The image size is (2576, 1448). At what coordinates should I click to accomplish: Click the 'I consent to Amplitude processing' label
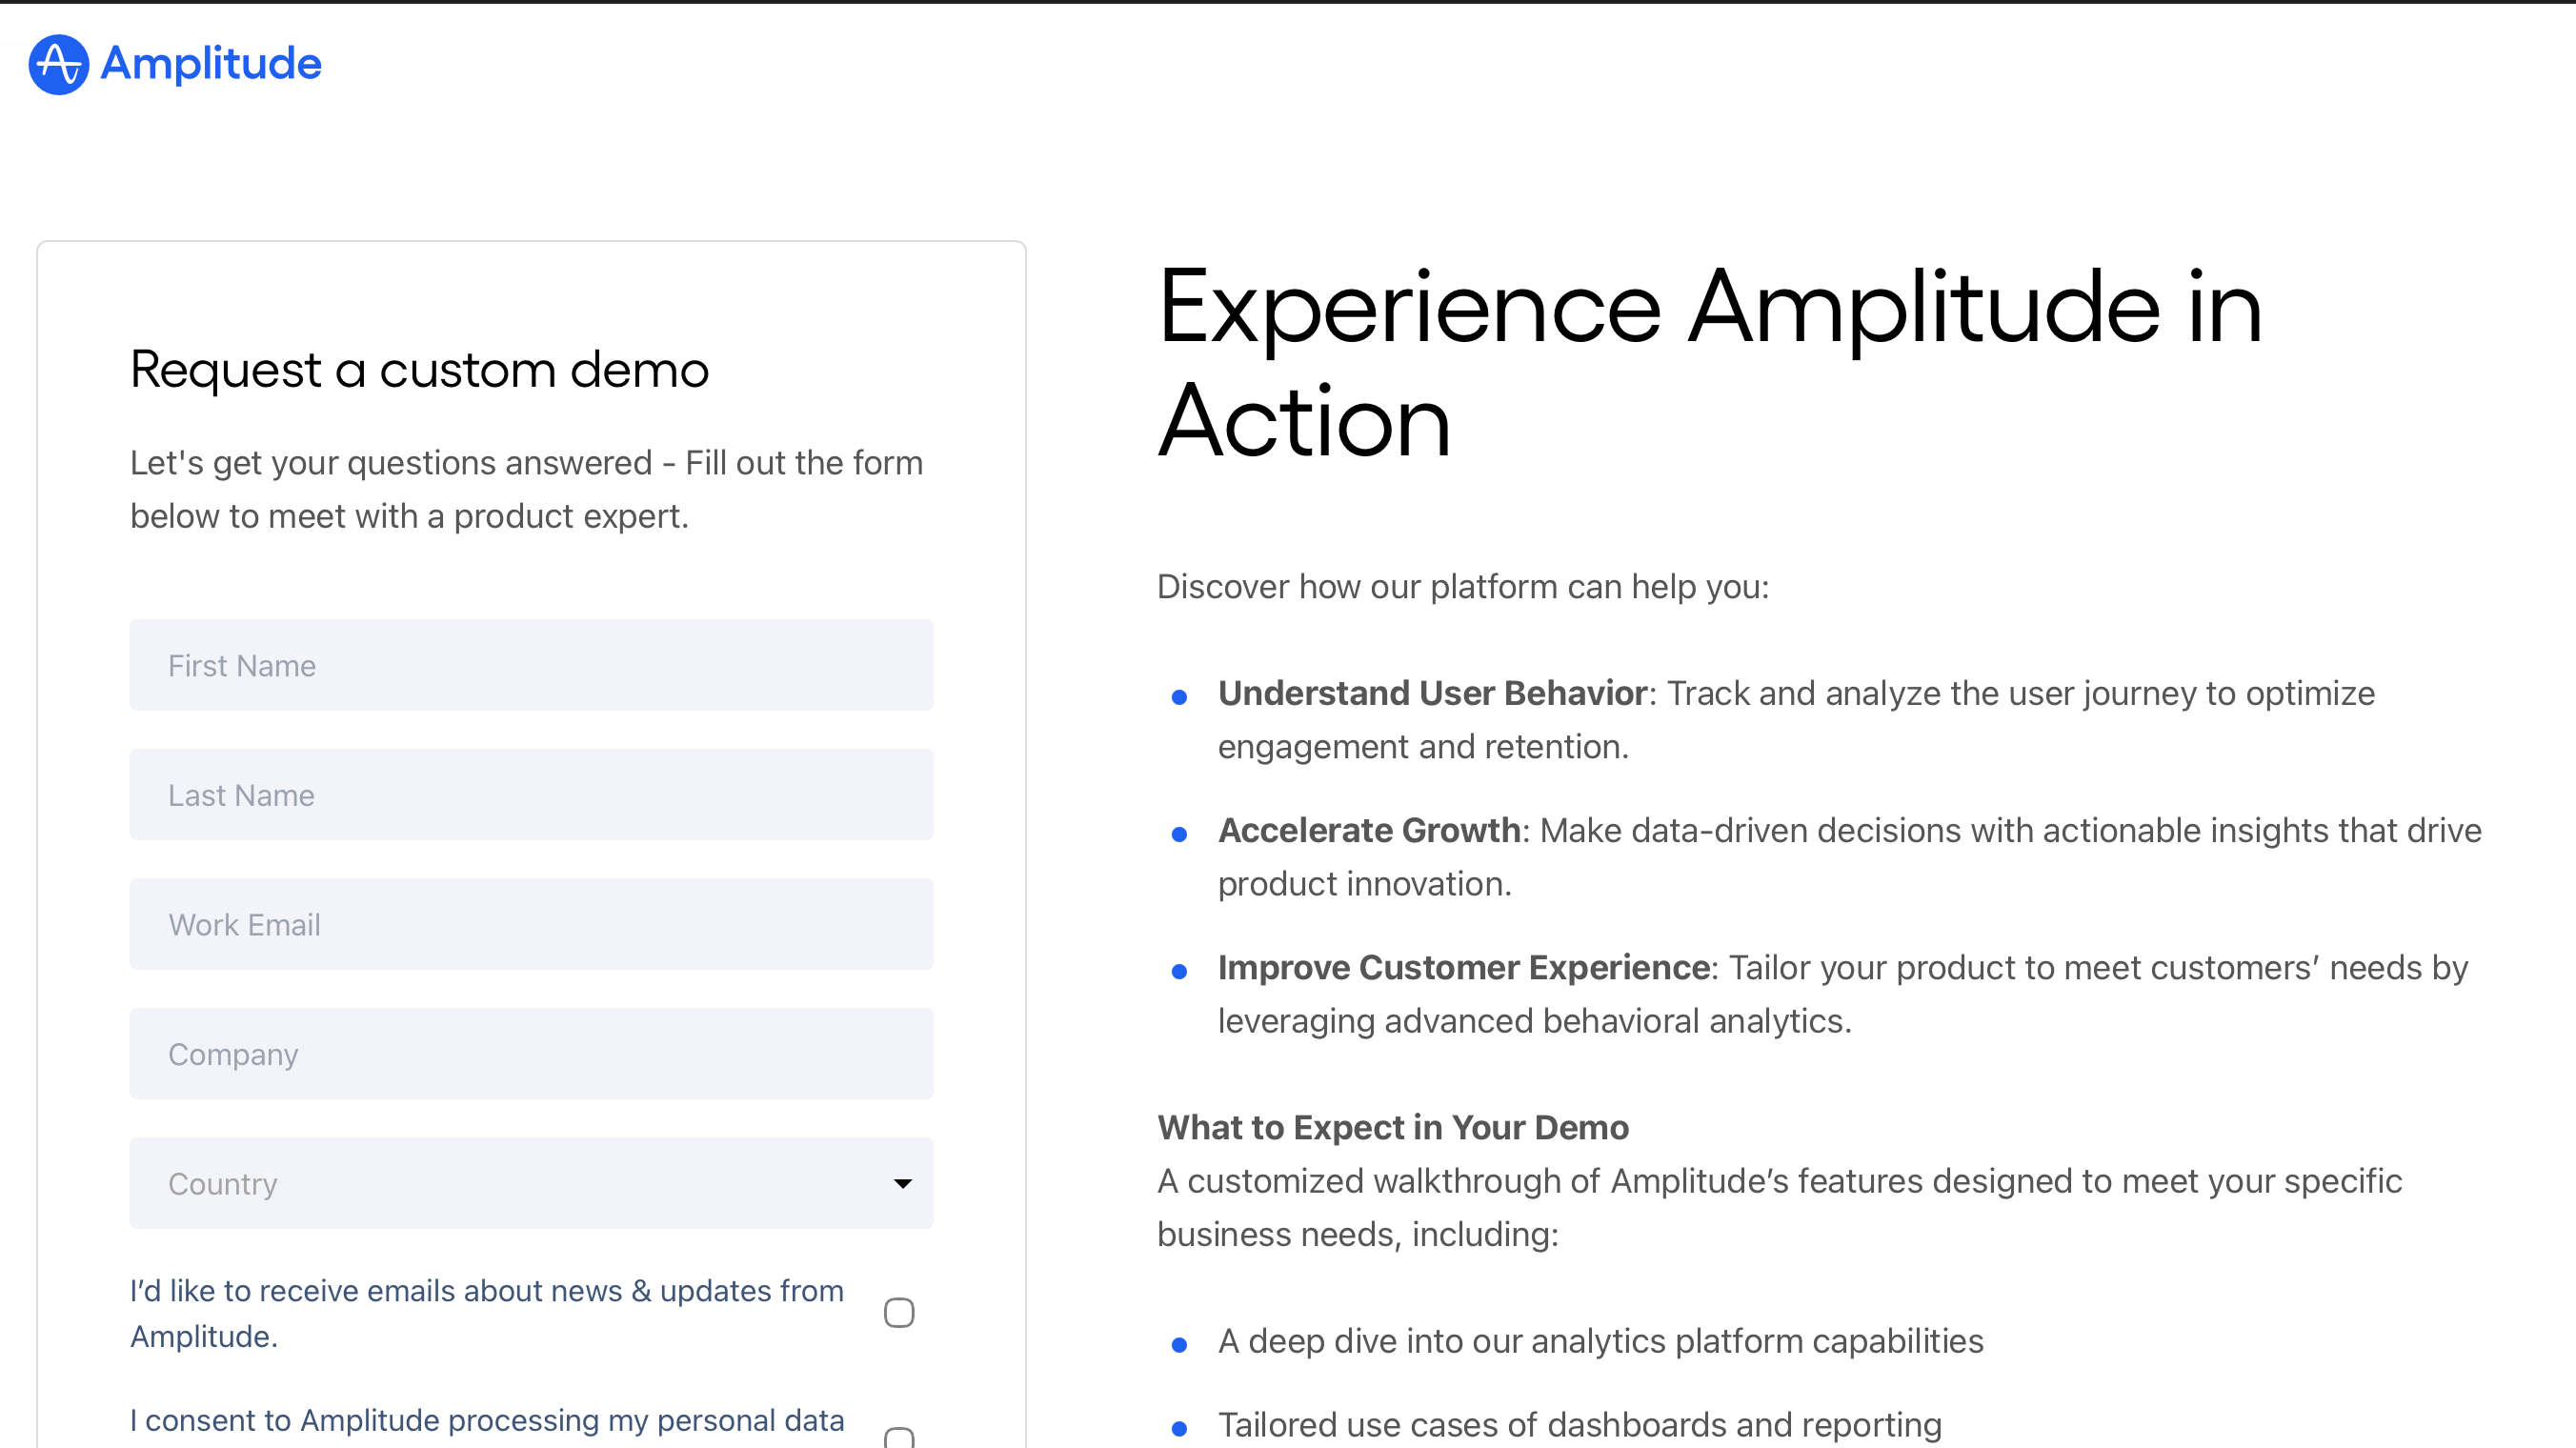pyautogui.click(x=486, y=1420)
